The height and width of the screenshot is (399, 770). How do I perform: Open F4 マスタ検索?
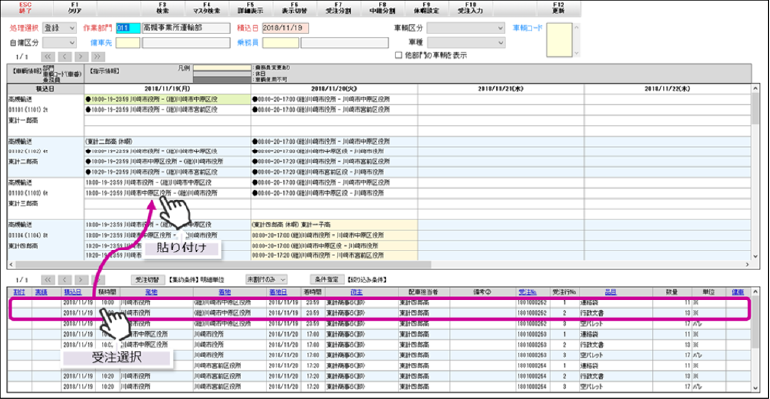207,8
